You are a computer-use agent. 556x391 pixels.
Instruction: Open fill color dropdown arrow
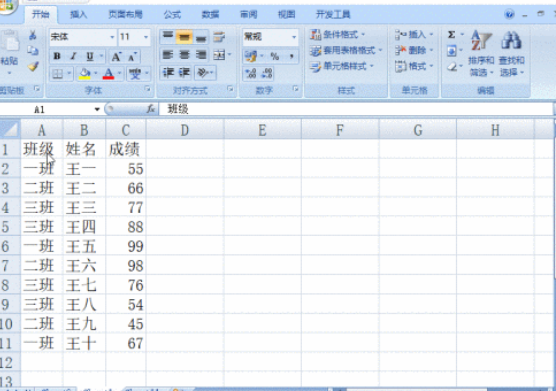(95, 74)
